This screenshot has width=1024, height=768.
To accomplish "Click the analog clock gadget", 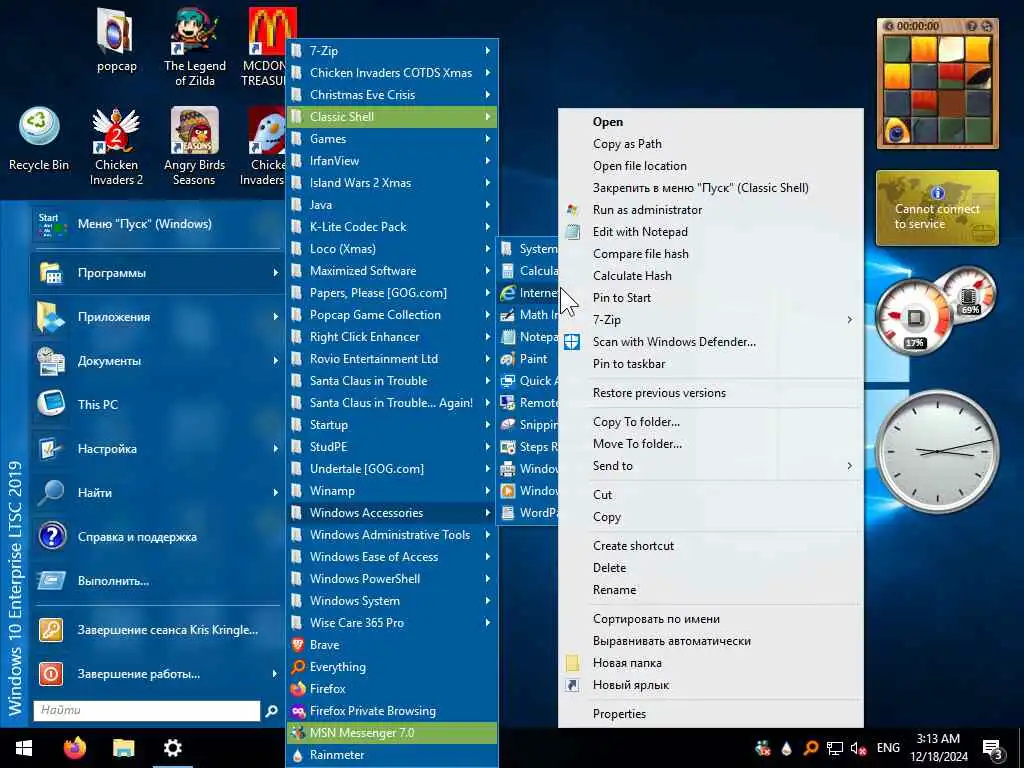I will [x=937, y=451].
